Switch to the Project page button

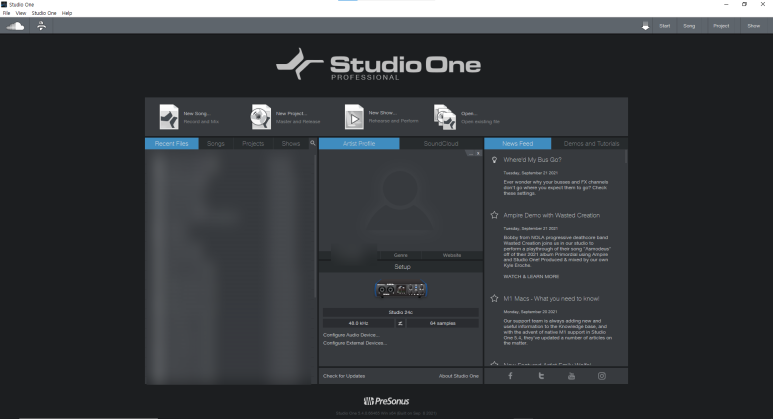721,26
